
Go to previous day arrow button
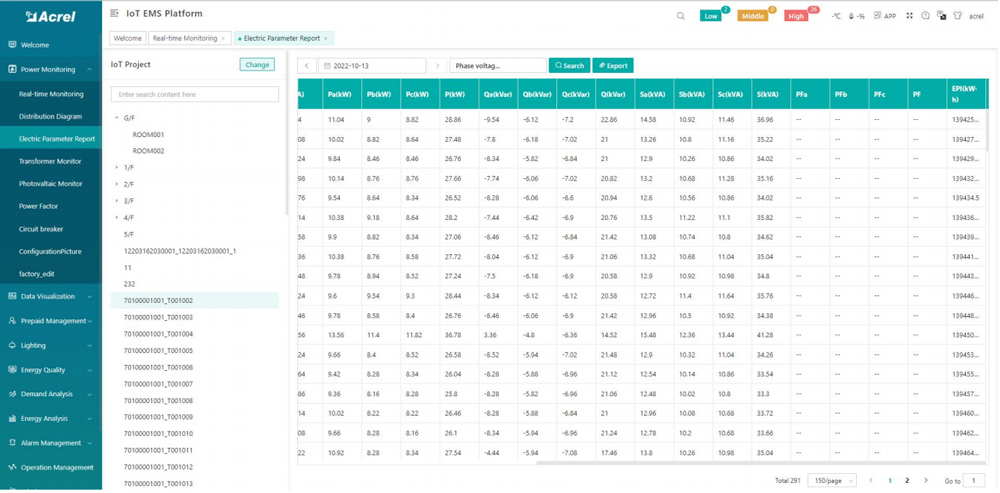click(x=307, y=66)
